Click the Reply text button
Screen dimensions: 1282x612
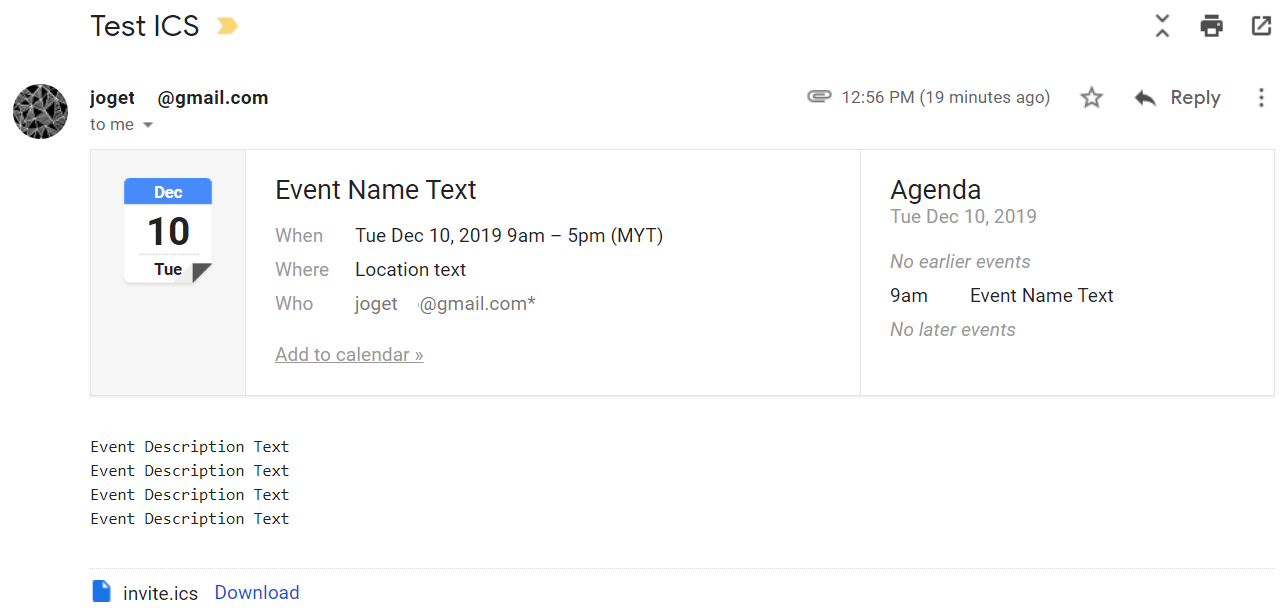tap(1195, 98)
